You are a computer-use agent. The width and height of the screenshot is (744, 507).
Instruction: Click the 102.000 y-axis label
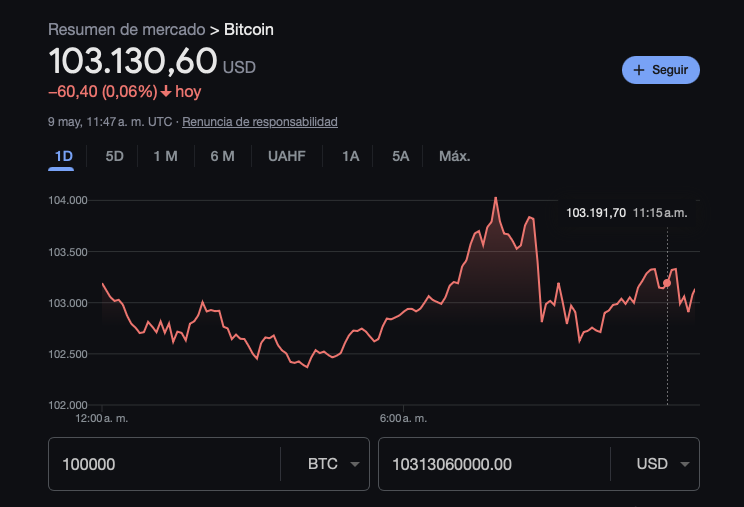[68, 405]
